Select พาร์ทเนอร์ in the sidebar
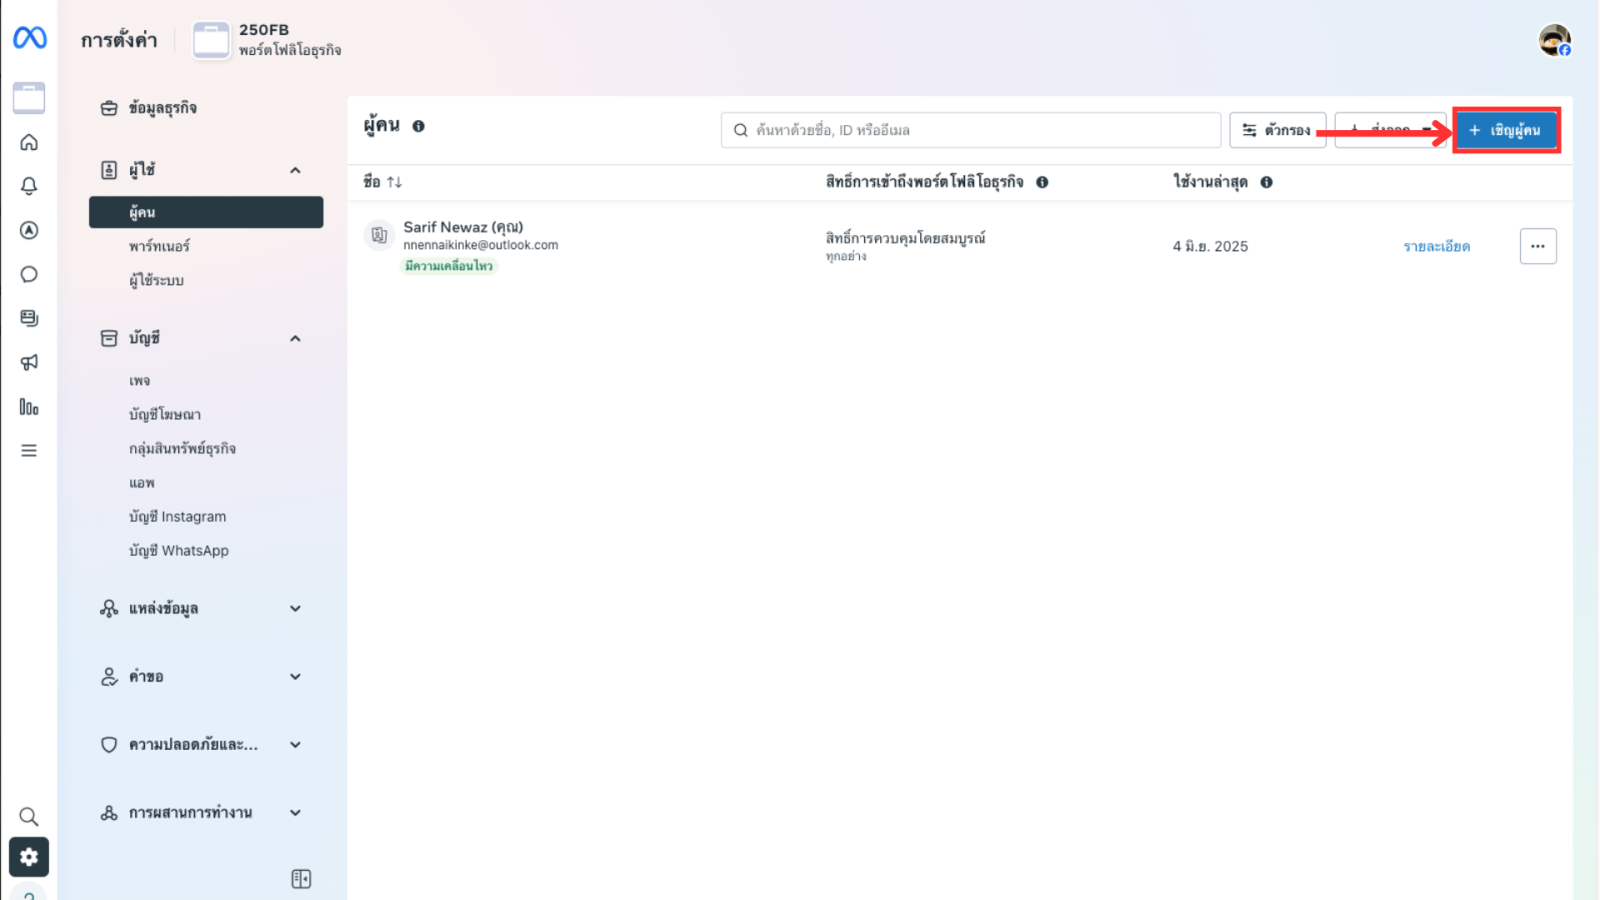This screenshot has width=1600, height=900. click(x=159, y=246)
